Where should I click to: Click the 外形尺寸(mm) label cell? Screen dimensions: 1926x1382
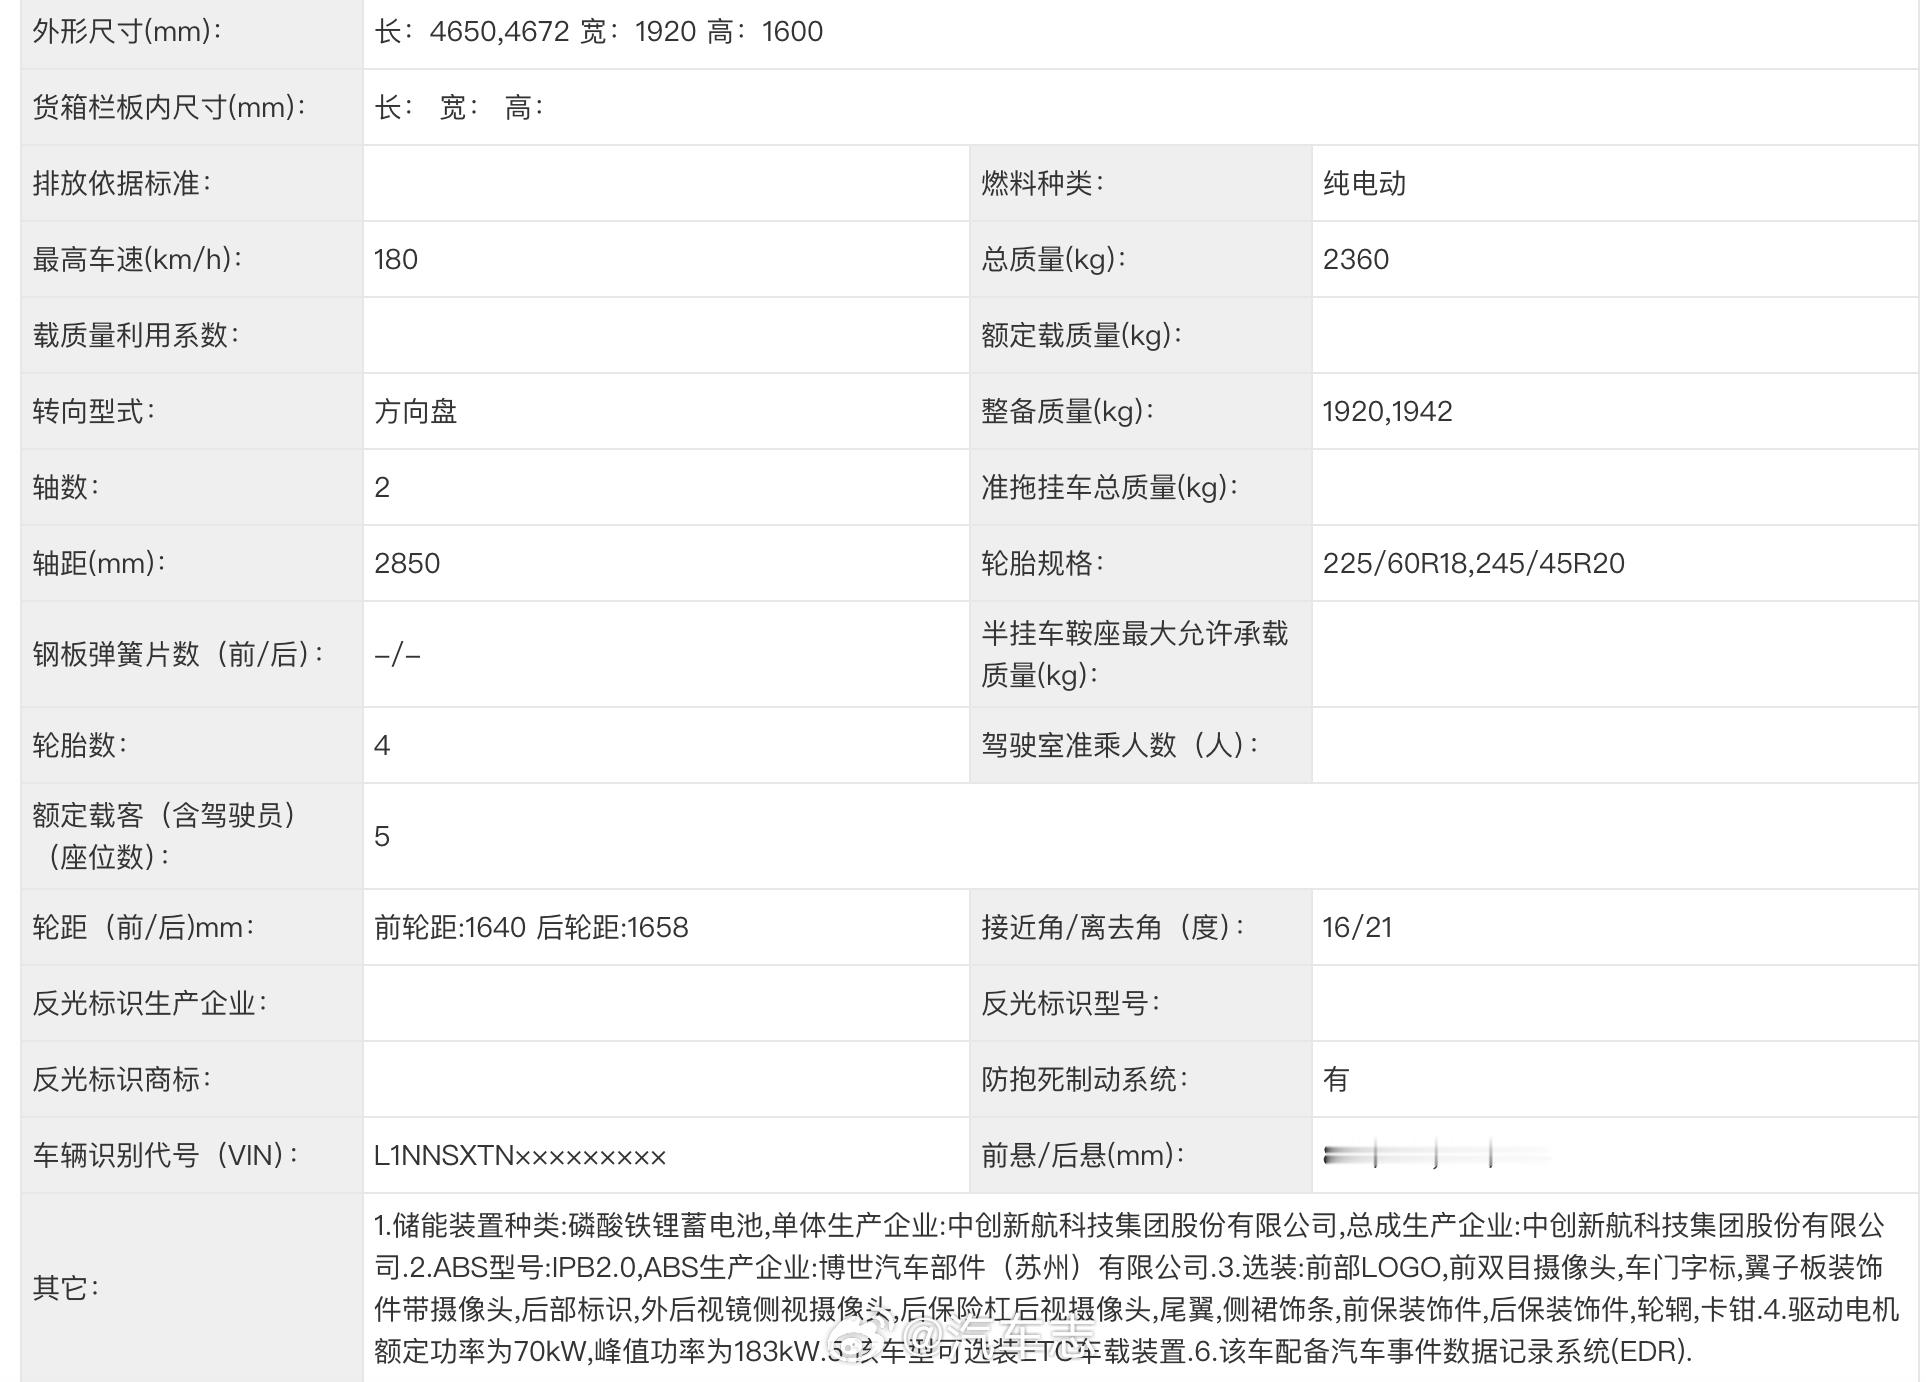pos(127,31)
